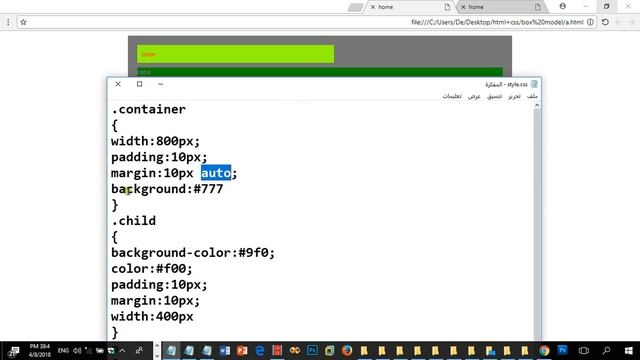Open blue Photoshop icon beside Chrome on taskbar
The width and height of the screenshot is (640, 360).
562,350
